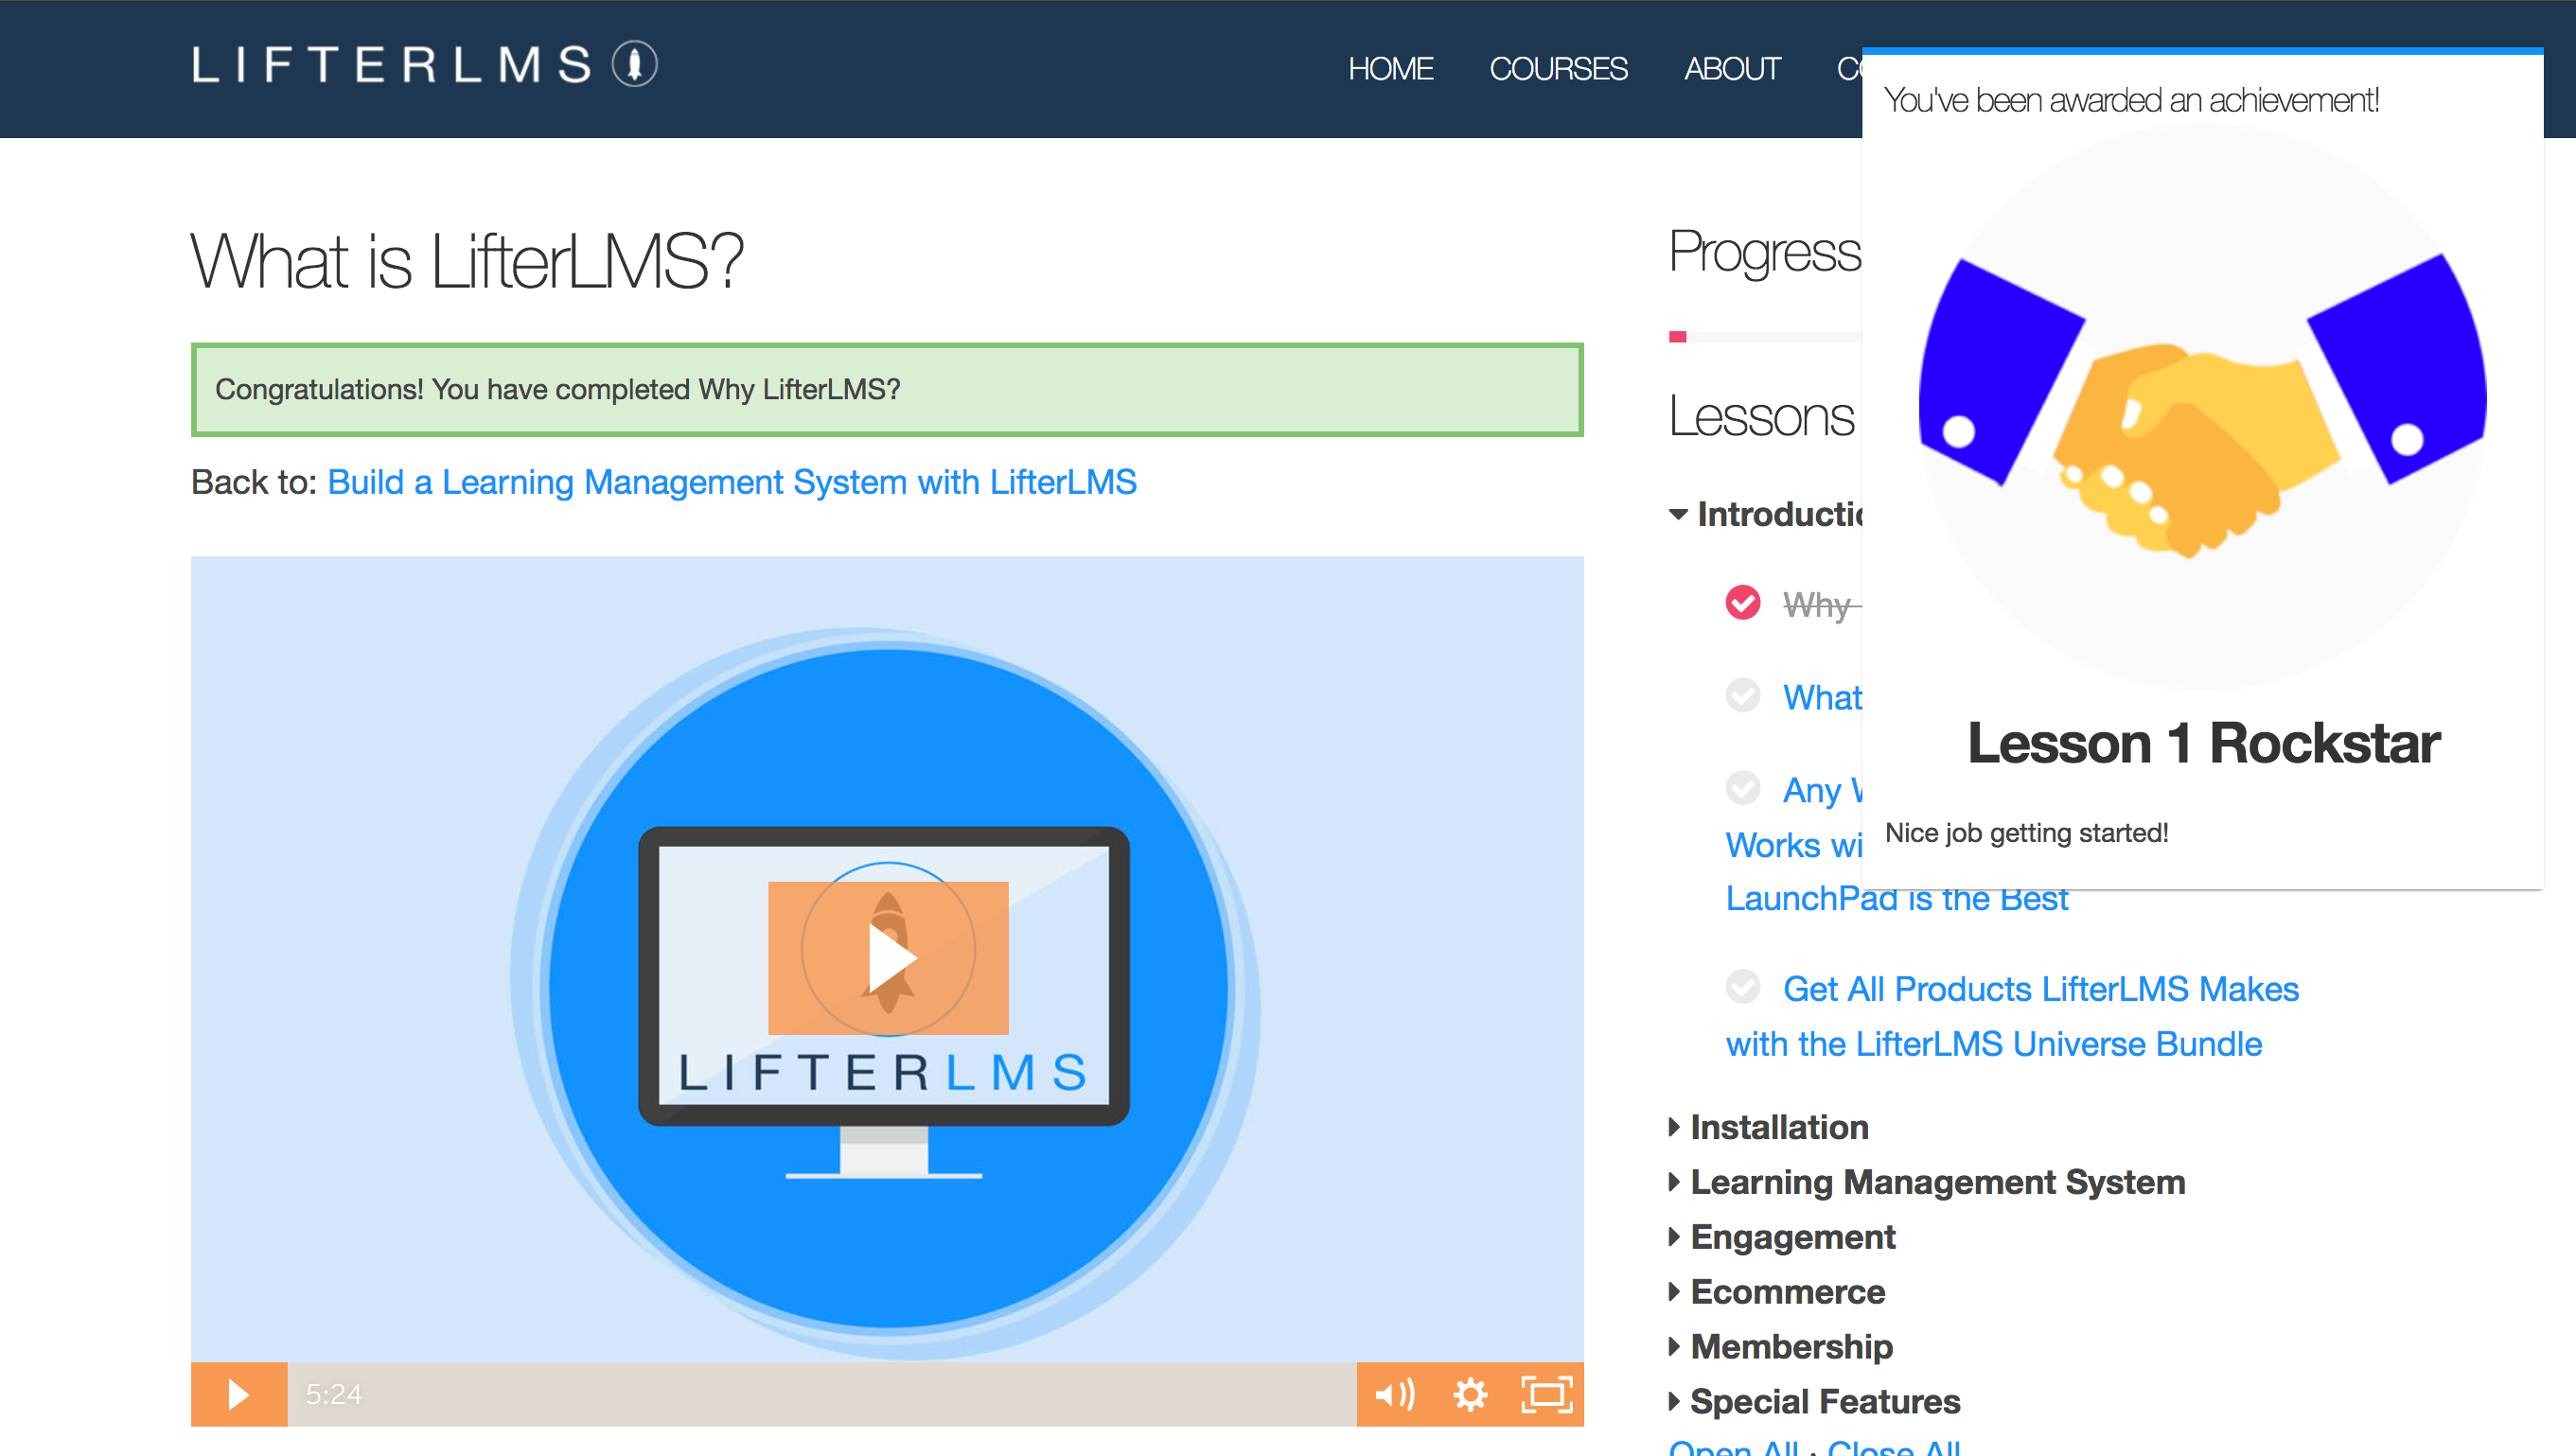Mute the video with volume icon
2576x1456 pixels.
(x=1394, y=1394)
